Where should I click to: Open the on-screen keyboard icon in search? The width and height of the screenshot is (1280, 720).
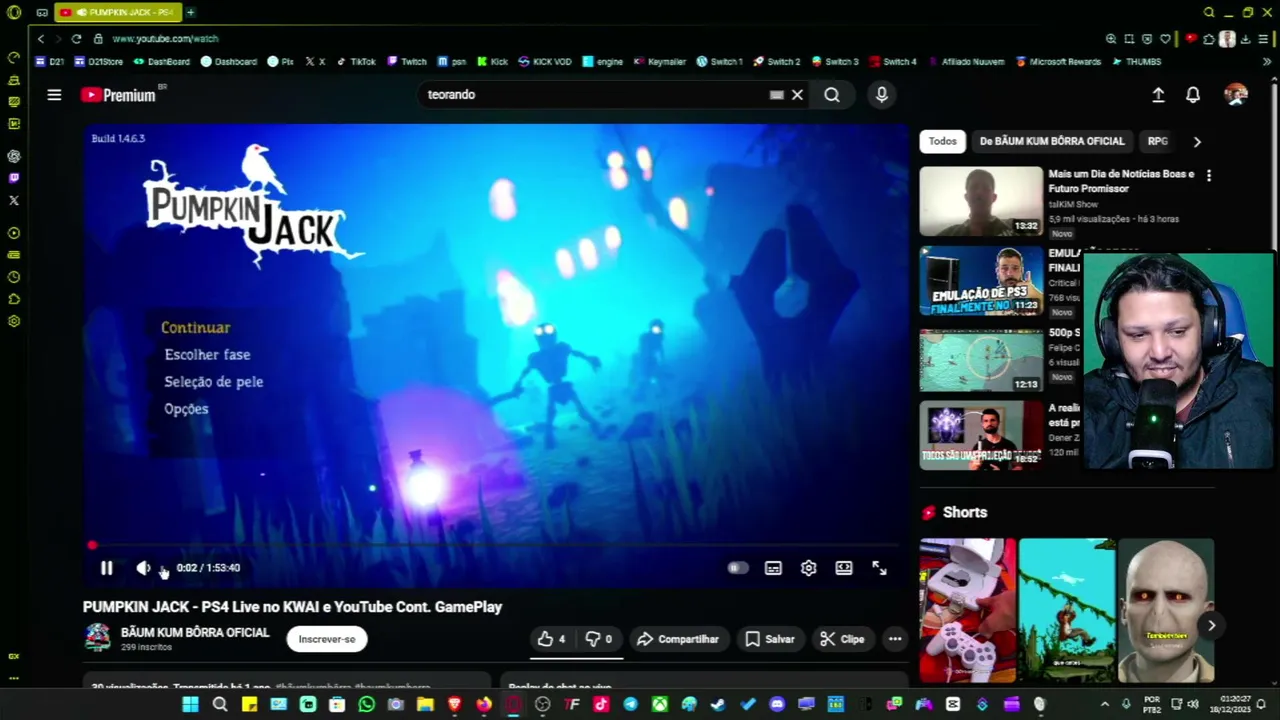(x=777, y=95)
